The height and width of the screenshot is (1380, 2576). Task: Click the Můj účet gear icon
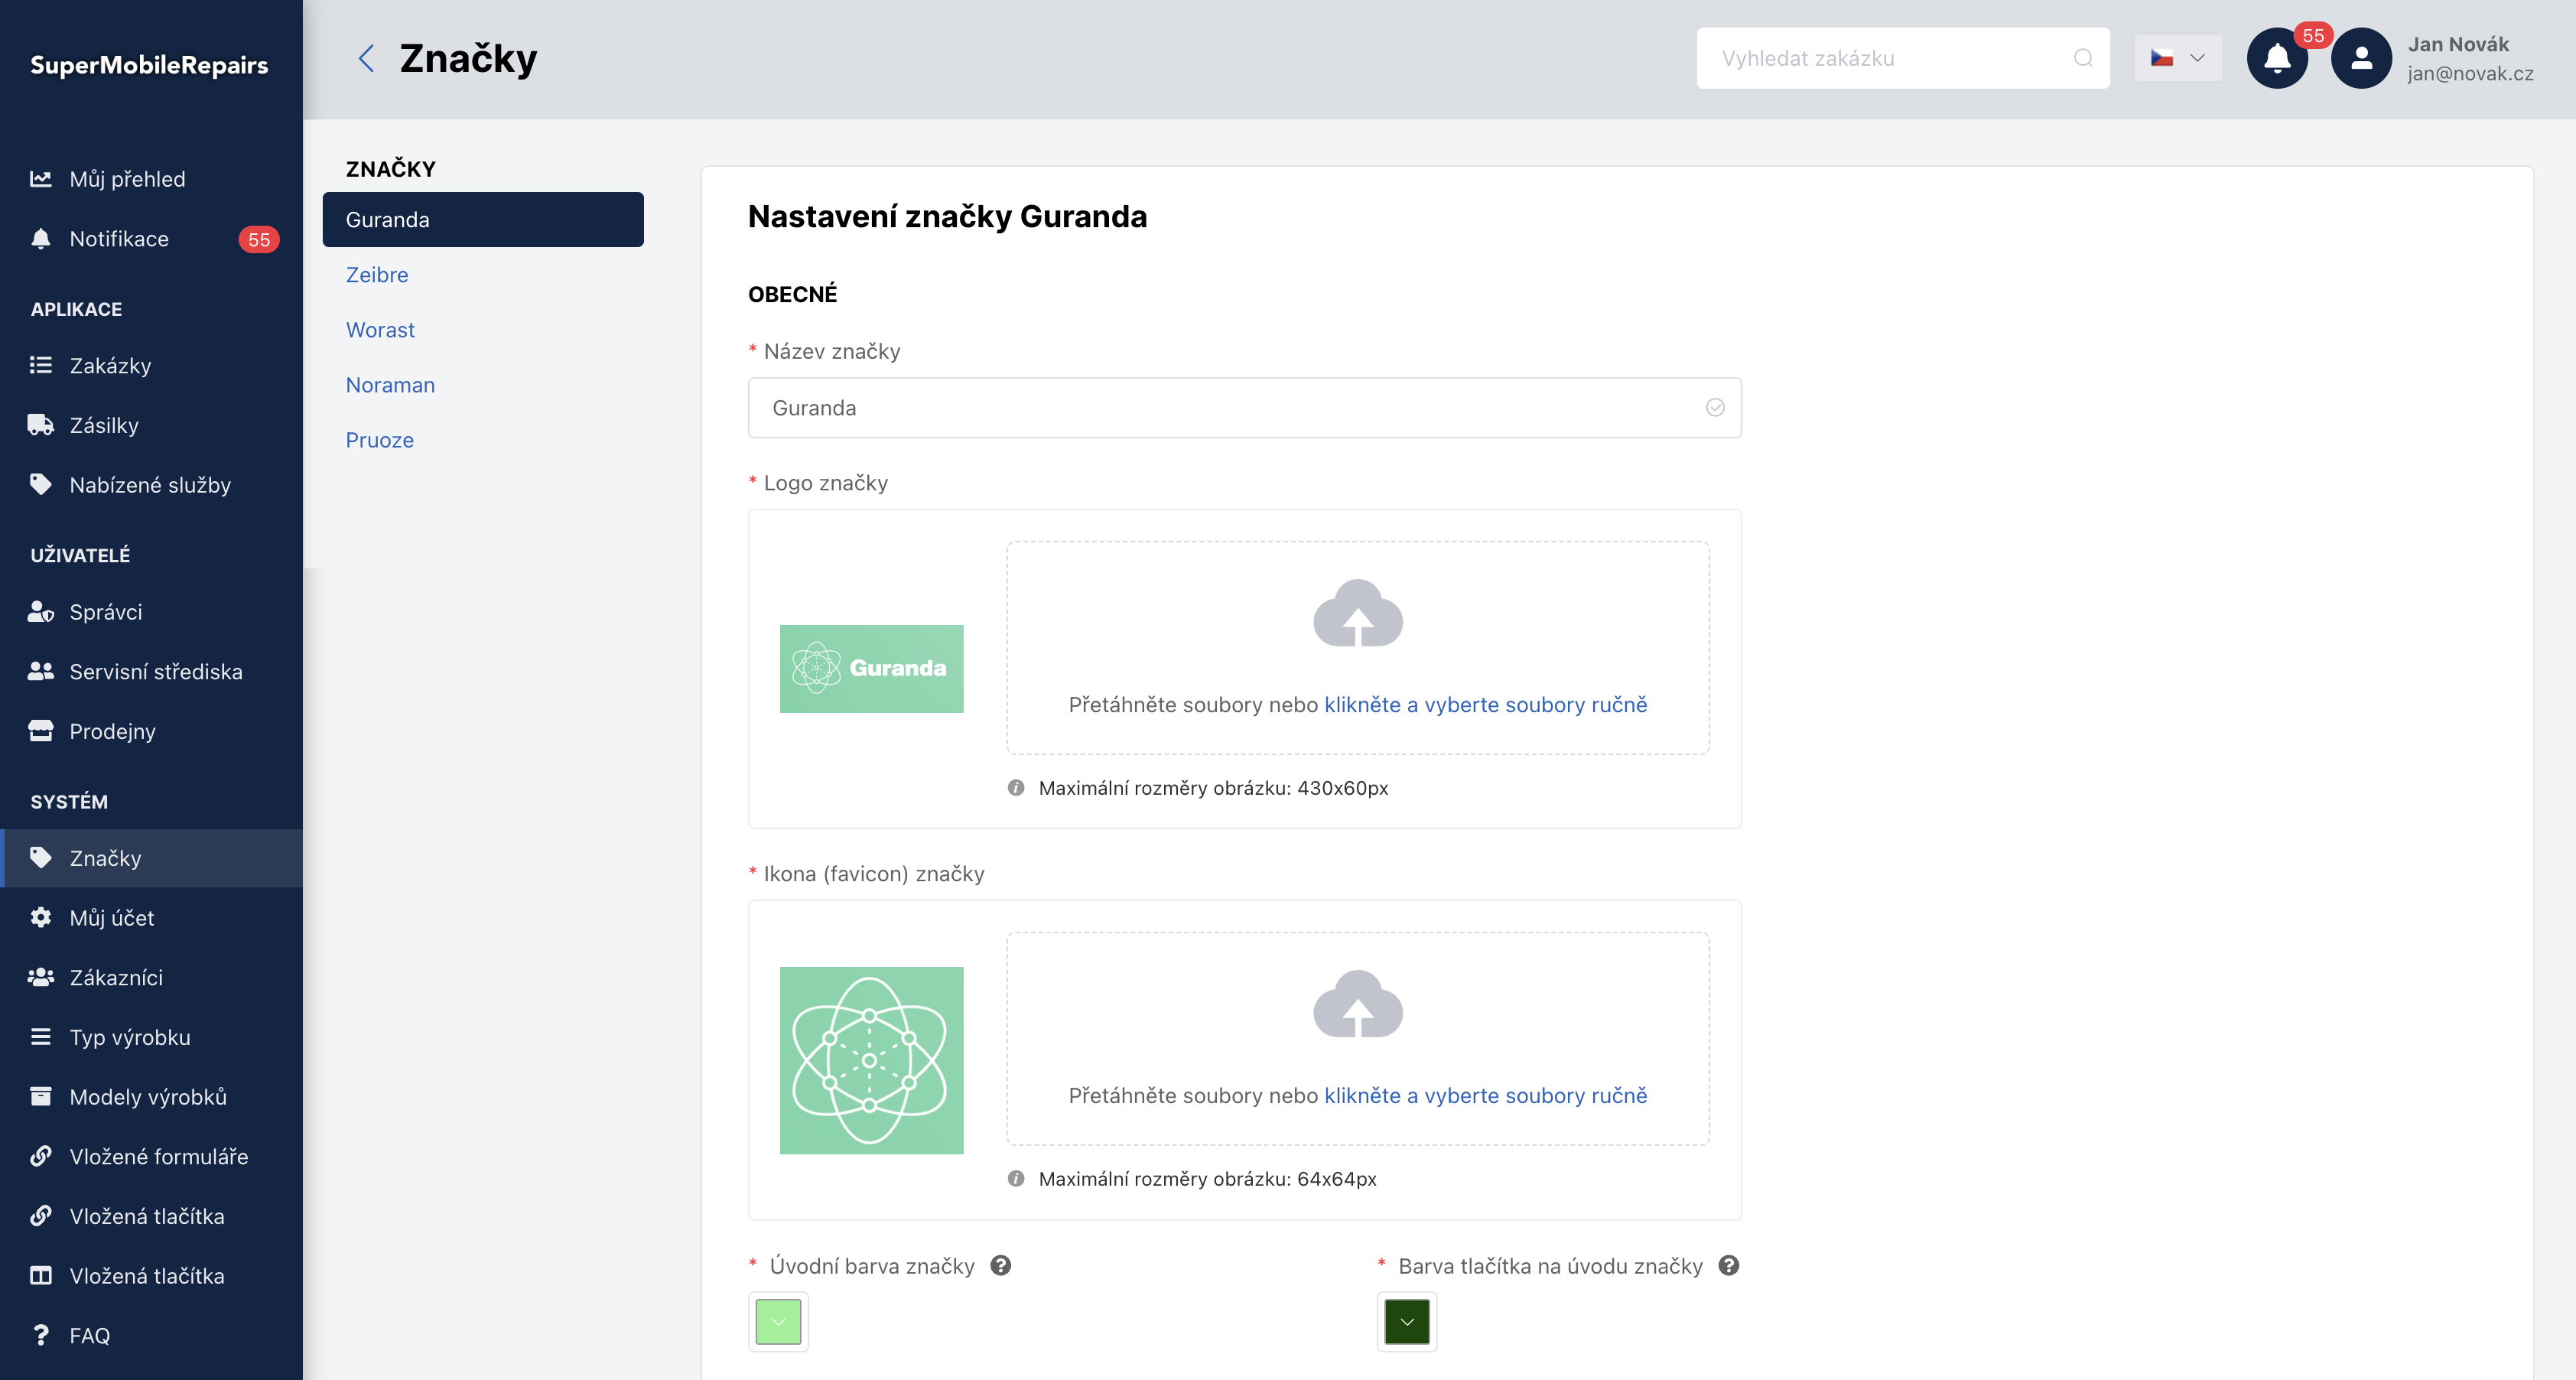40,917
